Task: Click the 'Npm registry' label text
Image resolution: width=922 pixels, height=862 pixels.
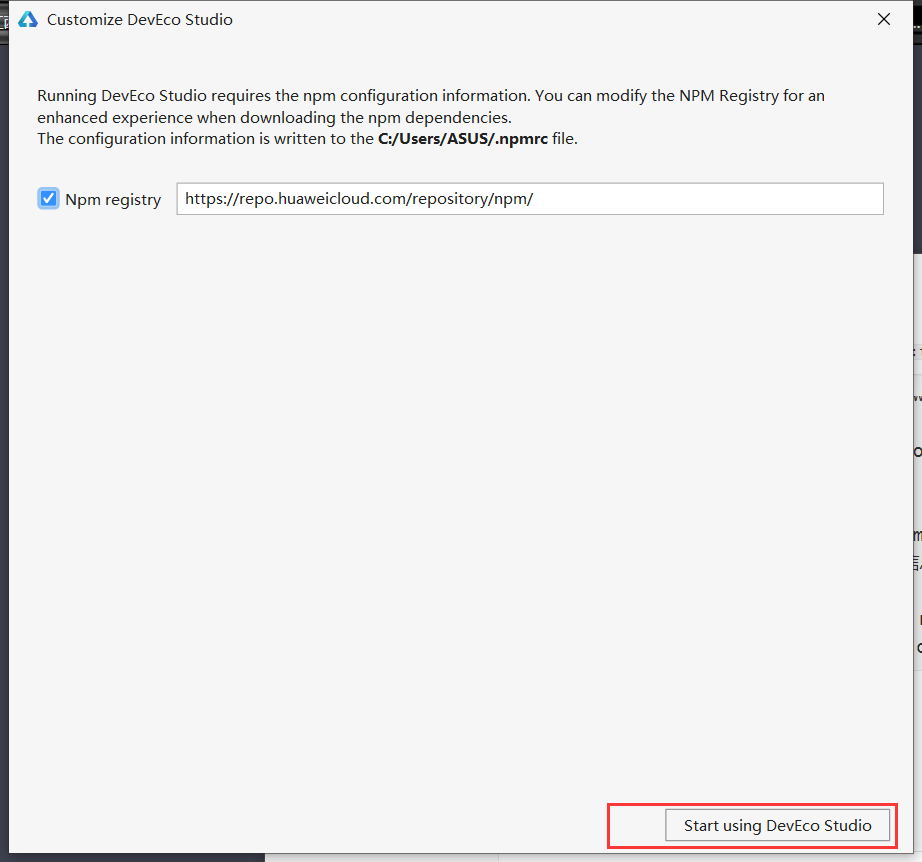Action: 113,199
